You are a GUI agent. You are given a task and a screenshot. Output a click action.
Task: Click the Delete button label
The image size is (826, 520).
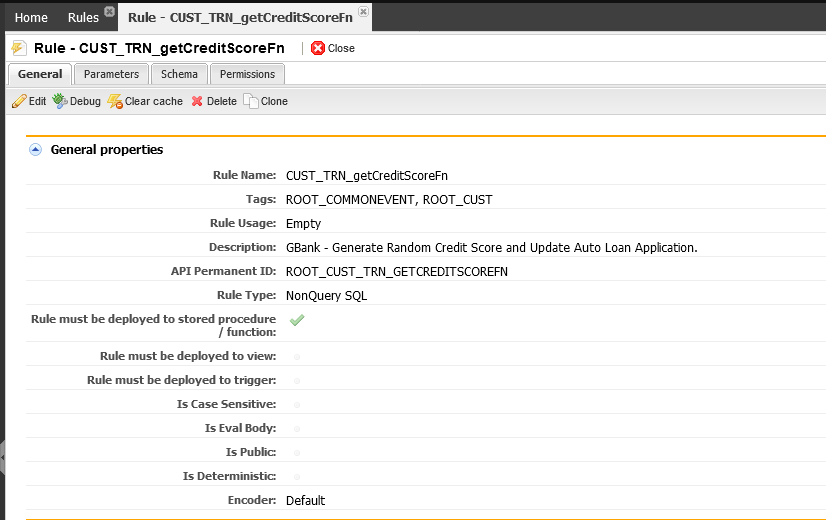point(222,101)
